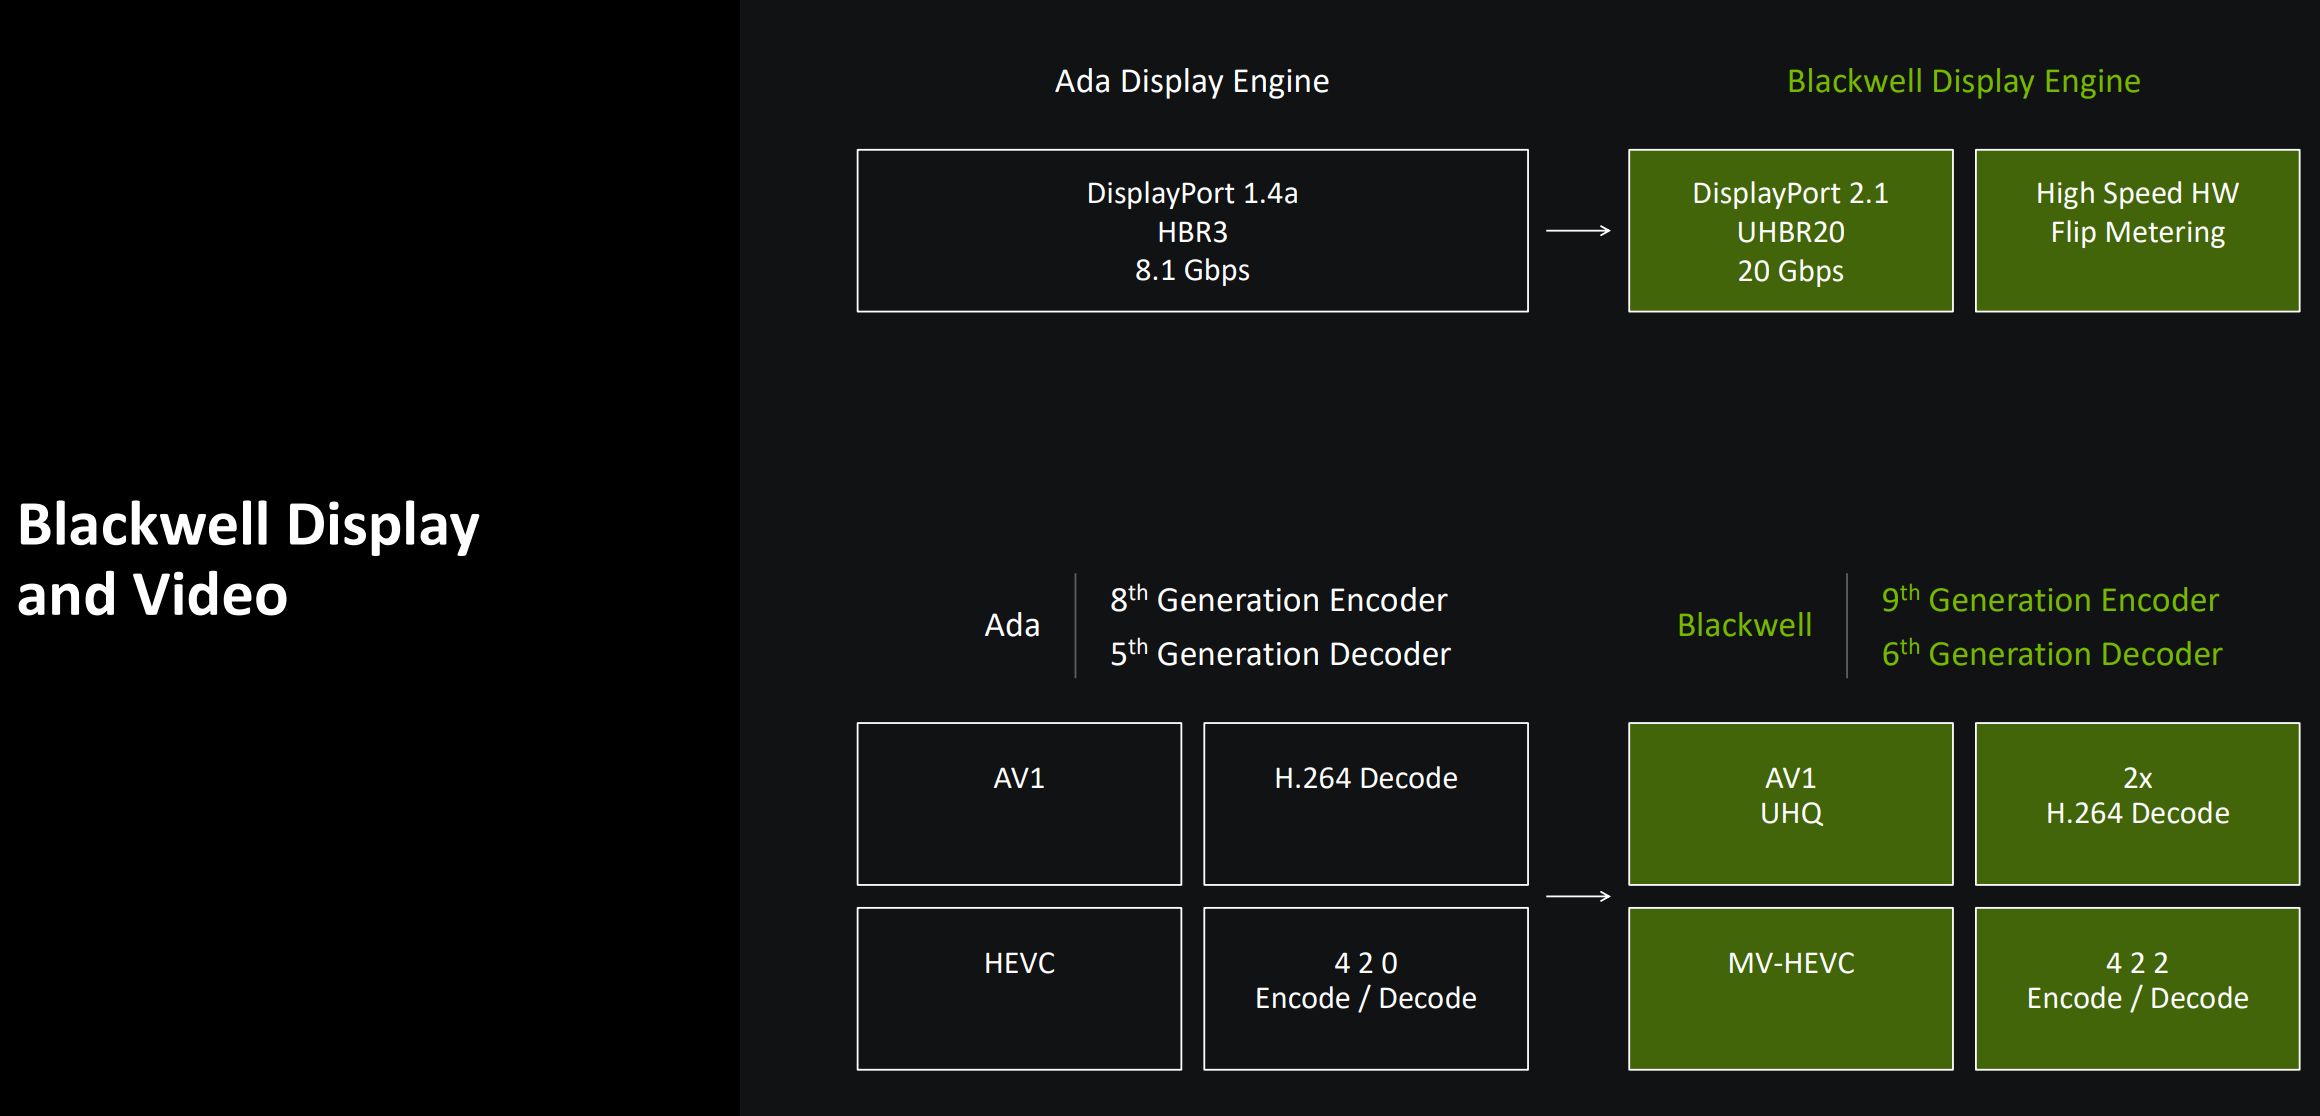
Task: Click the Blackwell Display Engine green heading
Action: (x=1963, y=81)
